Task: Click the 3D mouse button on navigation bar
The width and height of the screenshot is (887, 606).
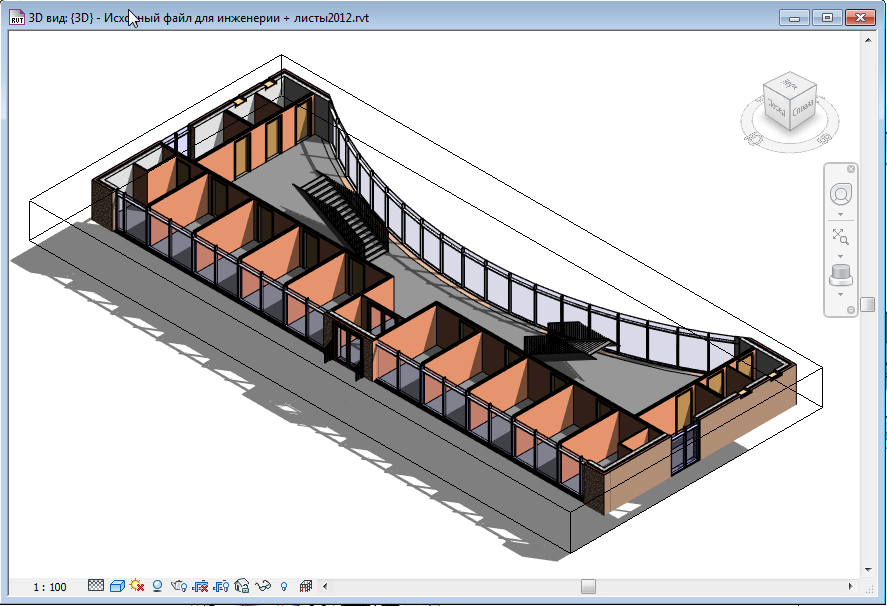Action: point(841,276)
